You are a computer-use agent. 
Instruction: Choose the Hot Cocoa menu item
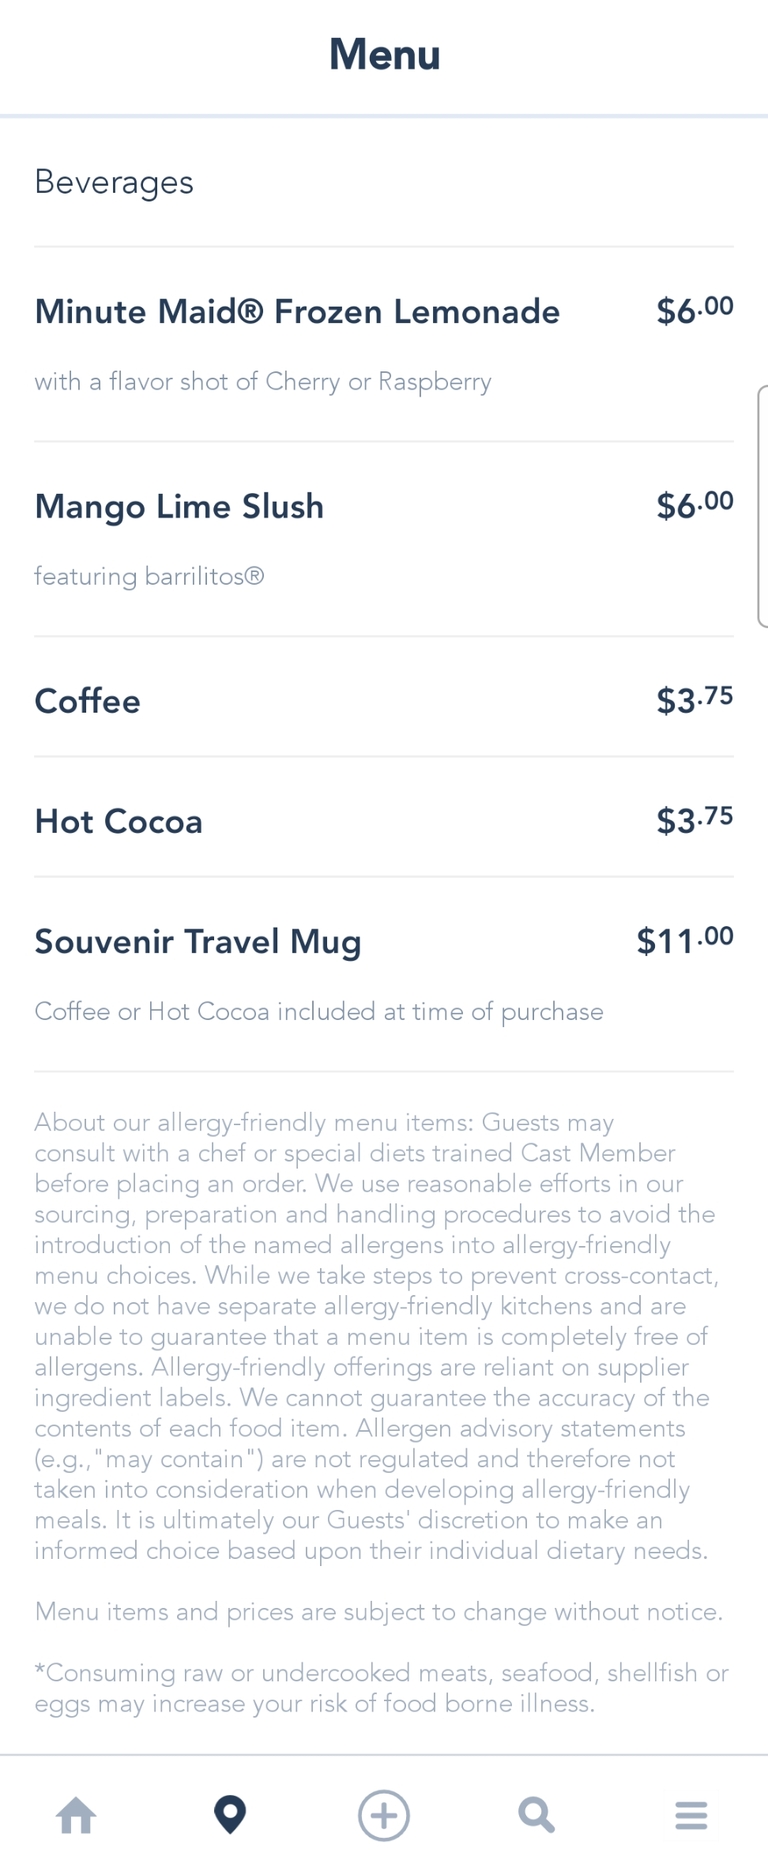(119, 822)
